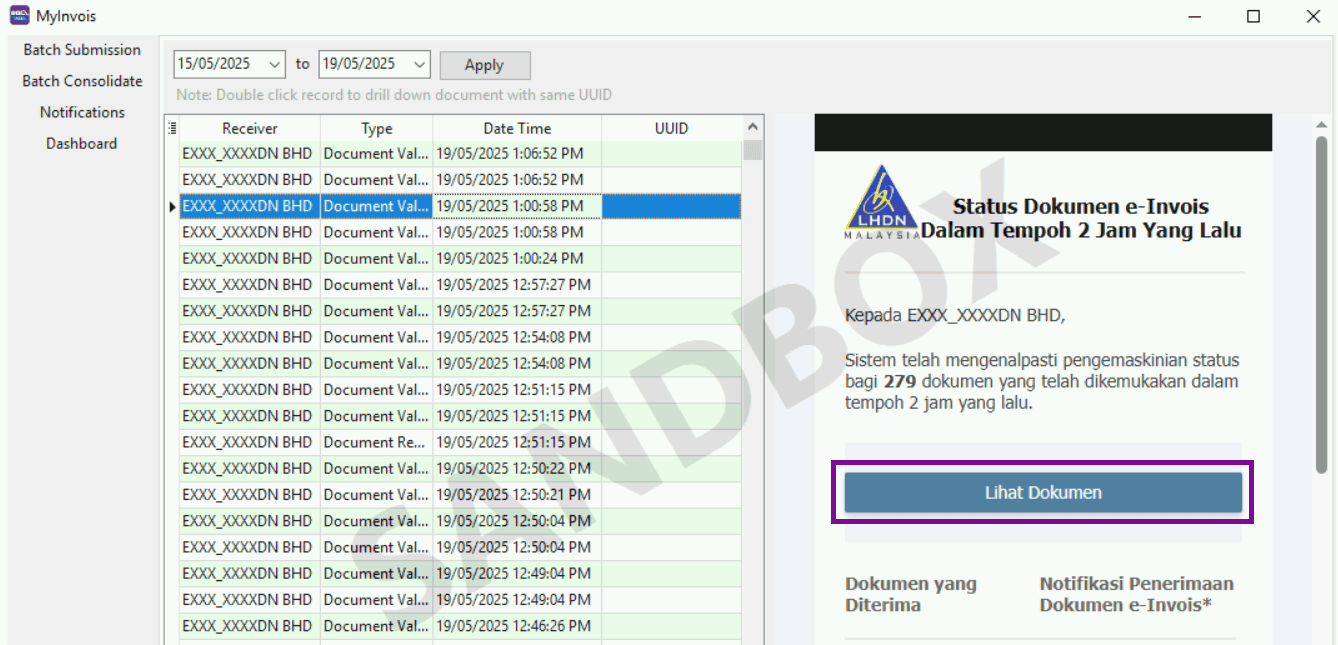Image resolution: width=1338 pixels, height=645 pixels.
Task: Open the grid column chooser icon
Action: point(171,128)
